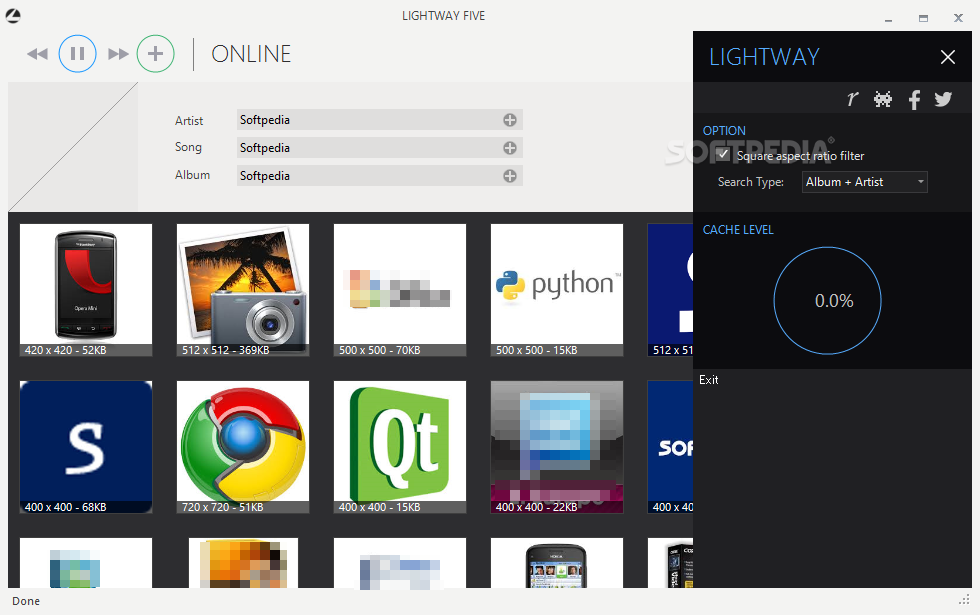Edit the Artist input field

pyautogui.click(x=380, y=120)
